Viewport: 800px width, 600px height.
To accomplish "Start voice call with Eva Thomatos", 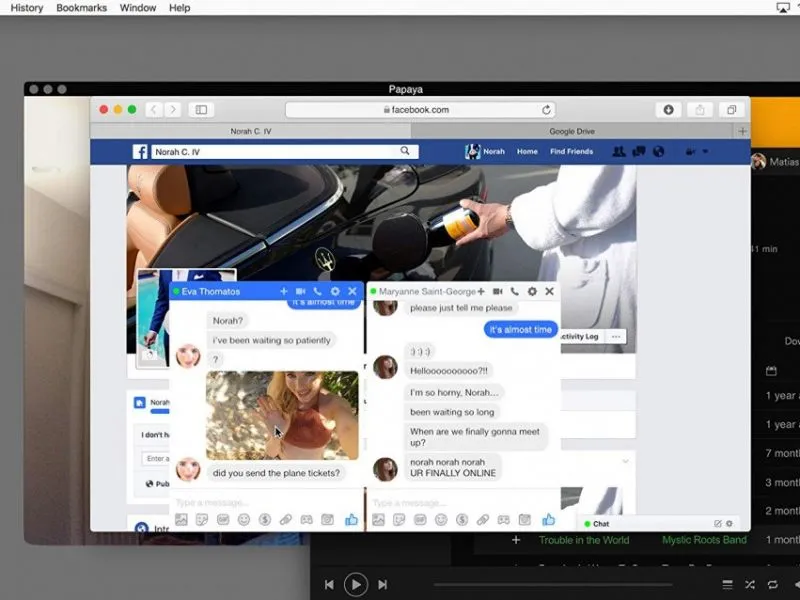I will tap(317, 291).
